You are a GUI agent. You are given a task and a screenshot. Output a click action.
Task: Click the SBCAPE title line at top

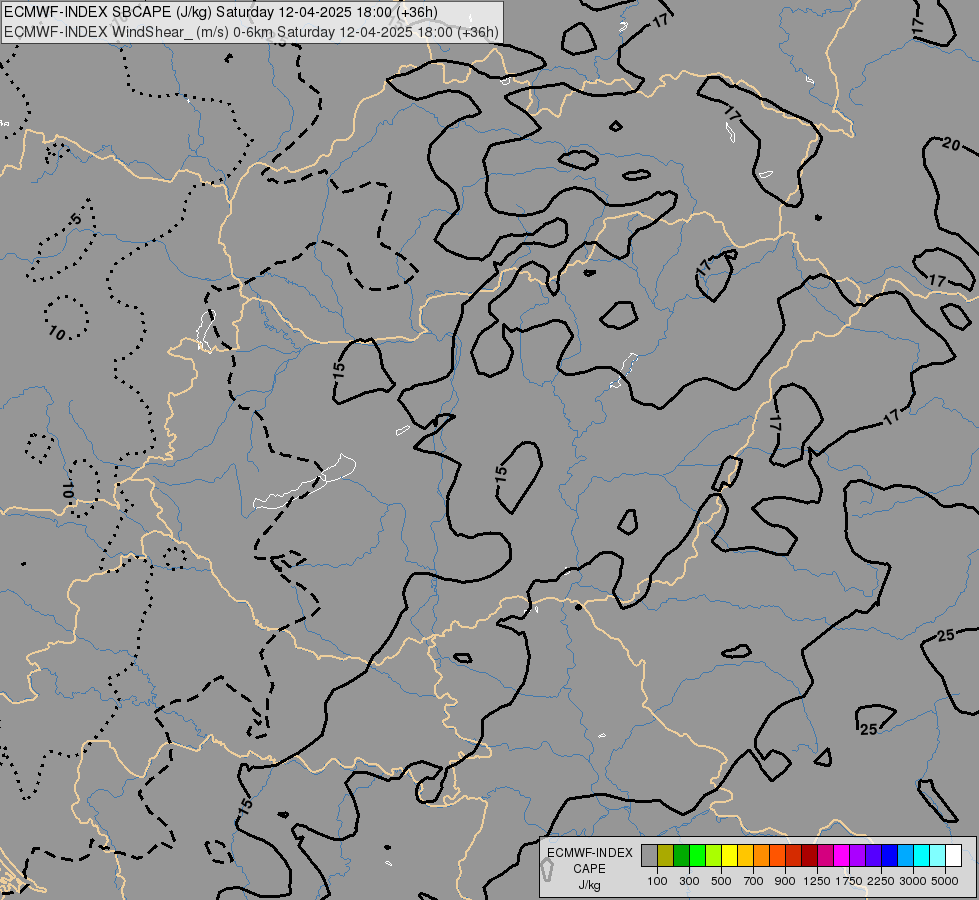(220, 12)
